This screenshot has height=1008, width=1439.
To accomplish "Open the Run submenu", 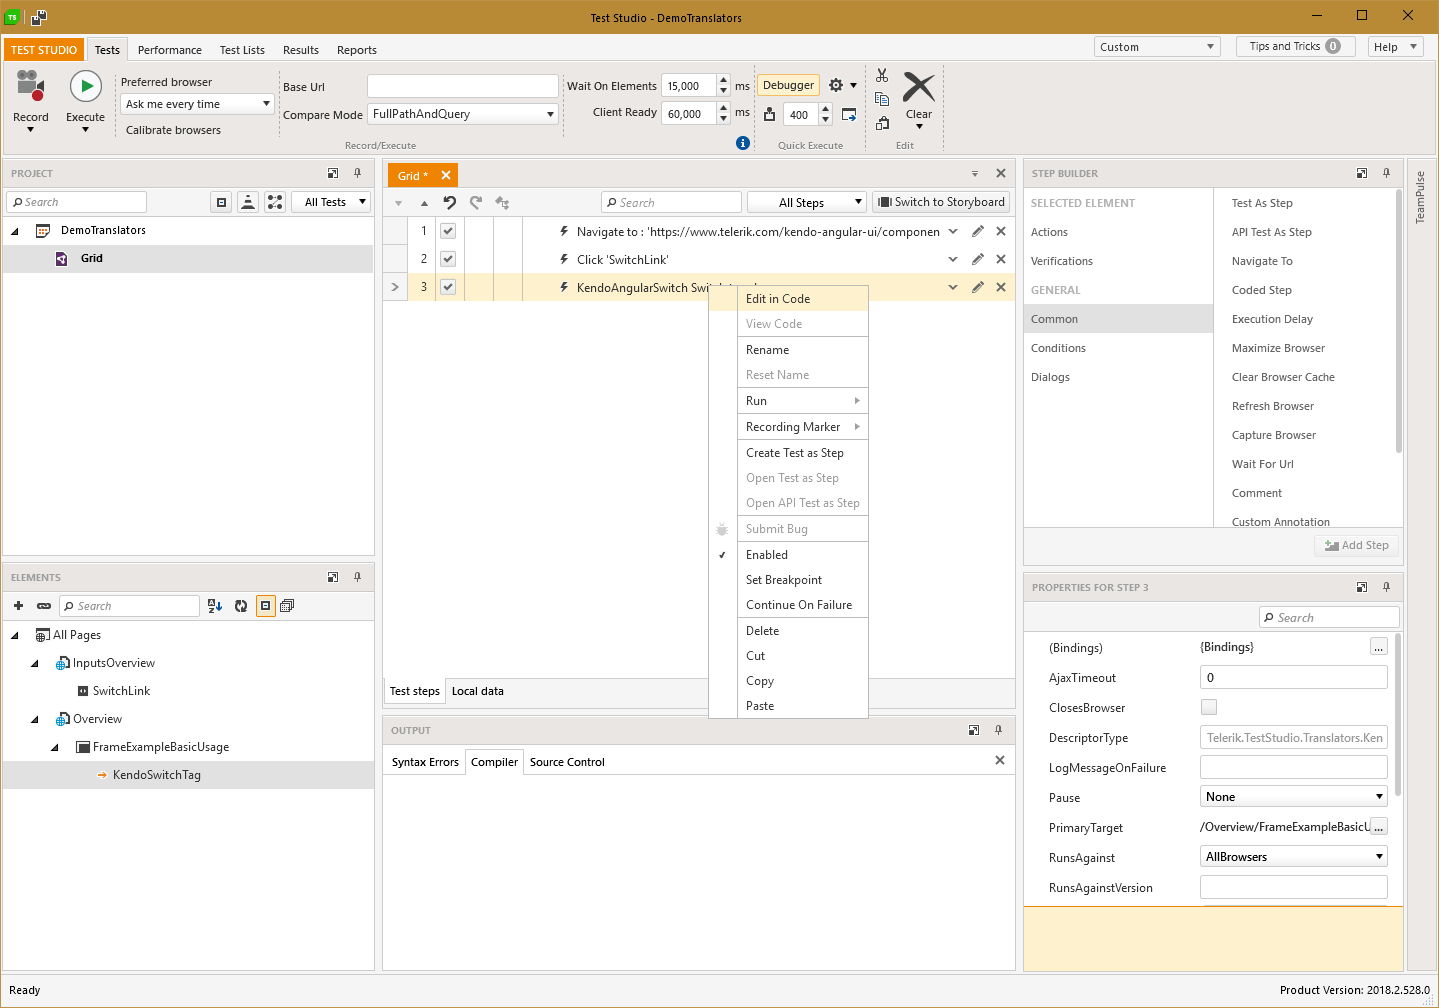I will 788,401.
